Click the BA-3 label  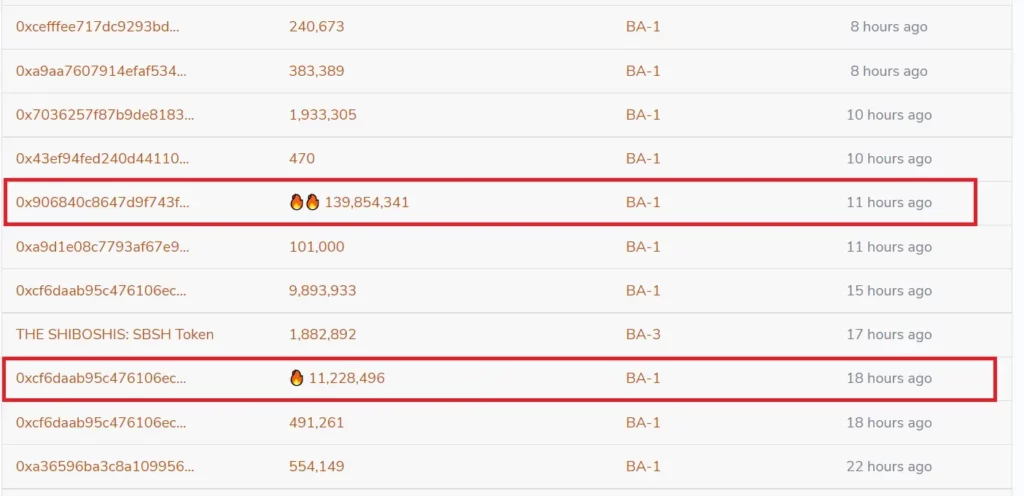(643, 334)
